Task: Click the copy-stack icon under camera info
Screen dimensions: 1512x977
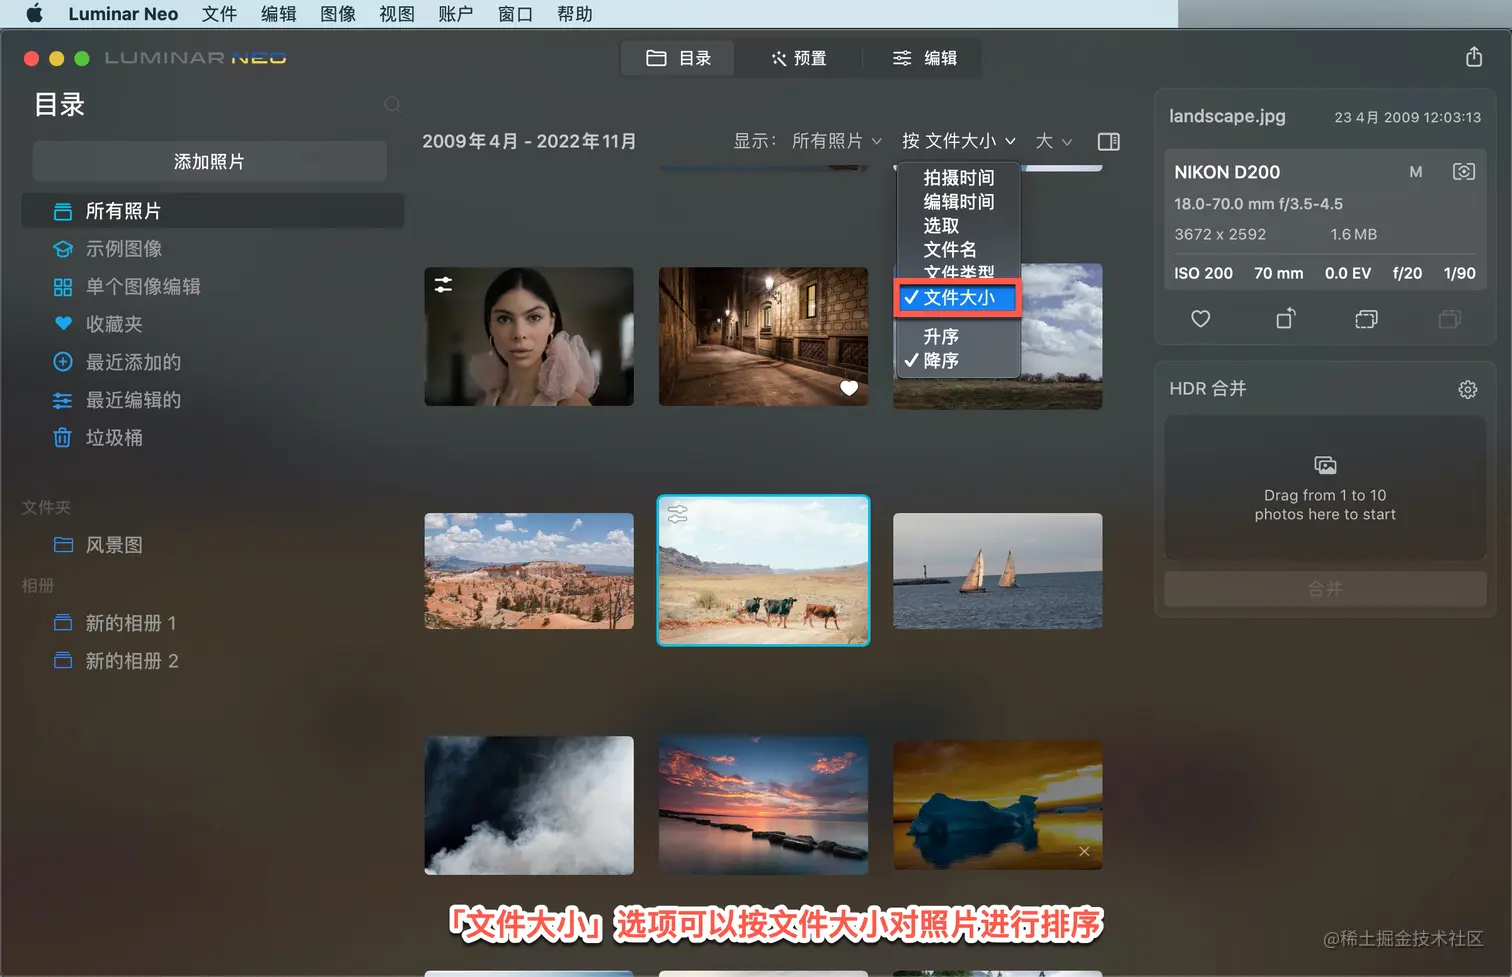Action: 1366,319
